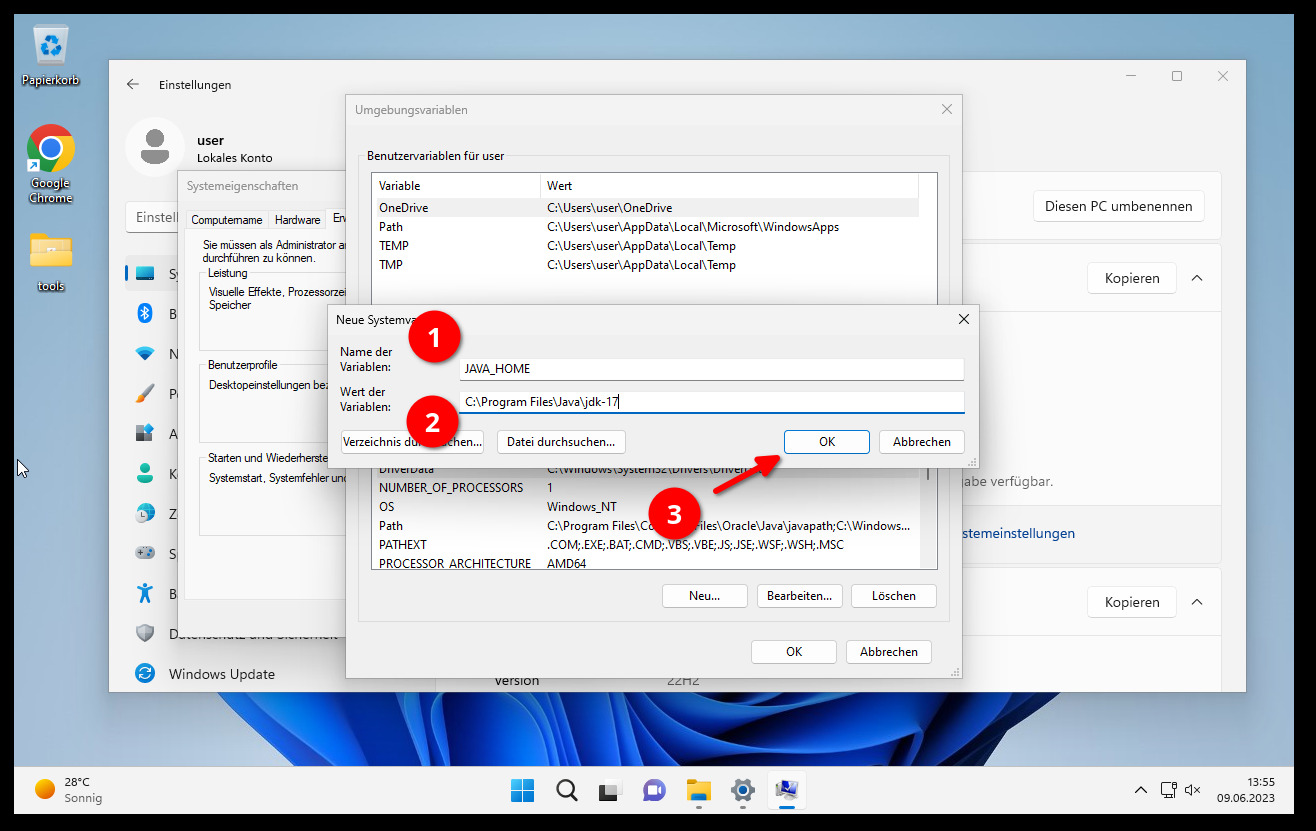Screen dimensions: 1316x831
Task: Select the PATHEXT system variable row
Action: click(x=645, y=545)
